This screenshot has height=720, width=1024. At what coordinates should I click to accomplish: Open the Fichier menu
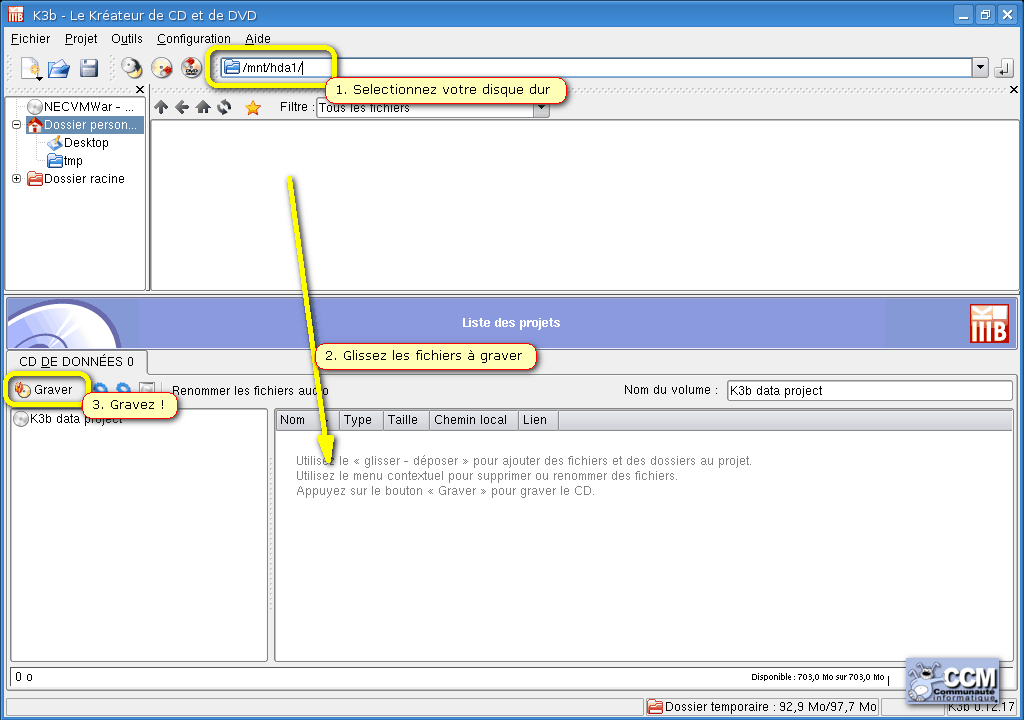(31, 39)
